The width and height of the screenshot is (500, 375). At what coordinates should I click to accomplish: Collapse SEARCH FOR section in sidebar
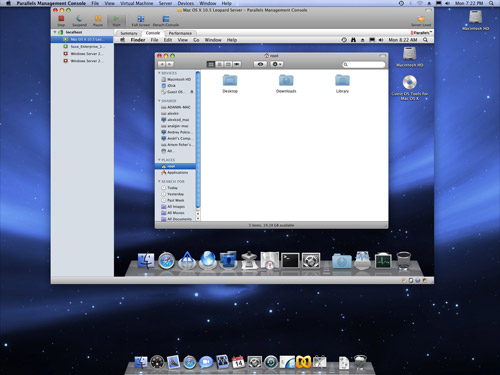159,181
